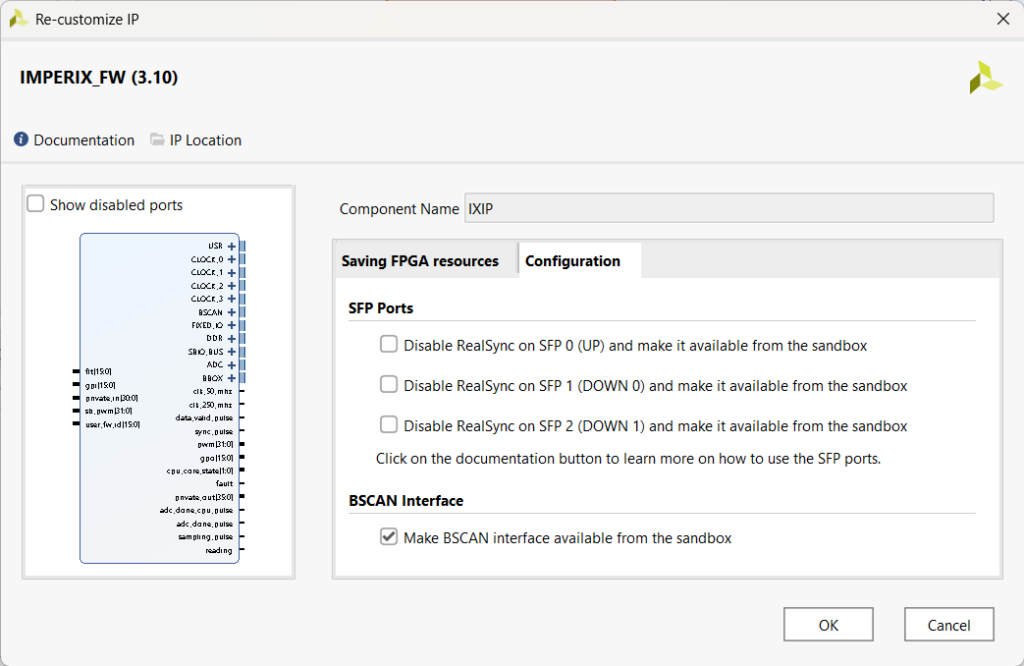Viewport: 1024px width, 666px height.
Task: Click the plus icon next to SBIO_BUS
Action: (x=231, y=352)
